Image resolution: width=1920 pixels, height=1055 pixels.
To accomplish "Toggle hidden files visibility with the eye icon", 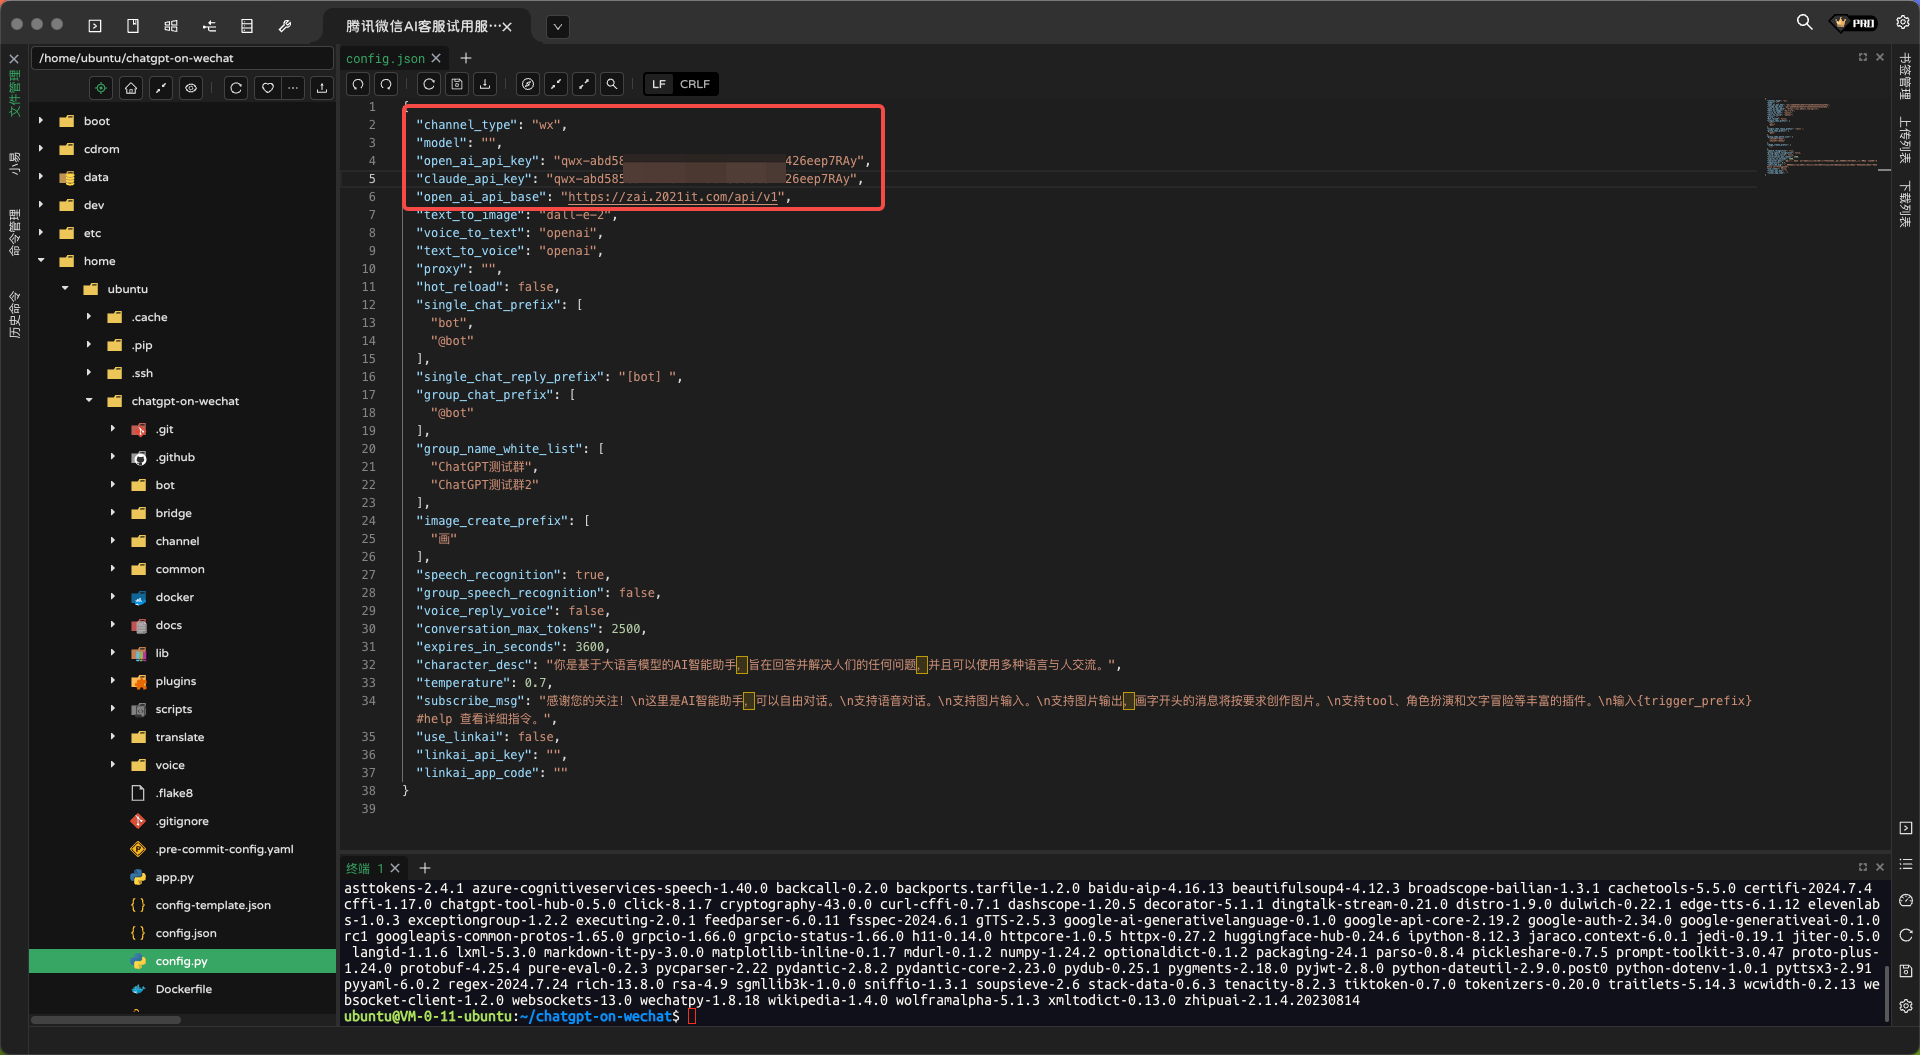I will [191, 88].
